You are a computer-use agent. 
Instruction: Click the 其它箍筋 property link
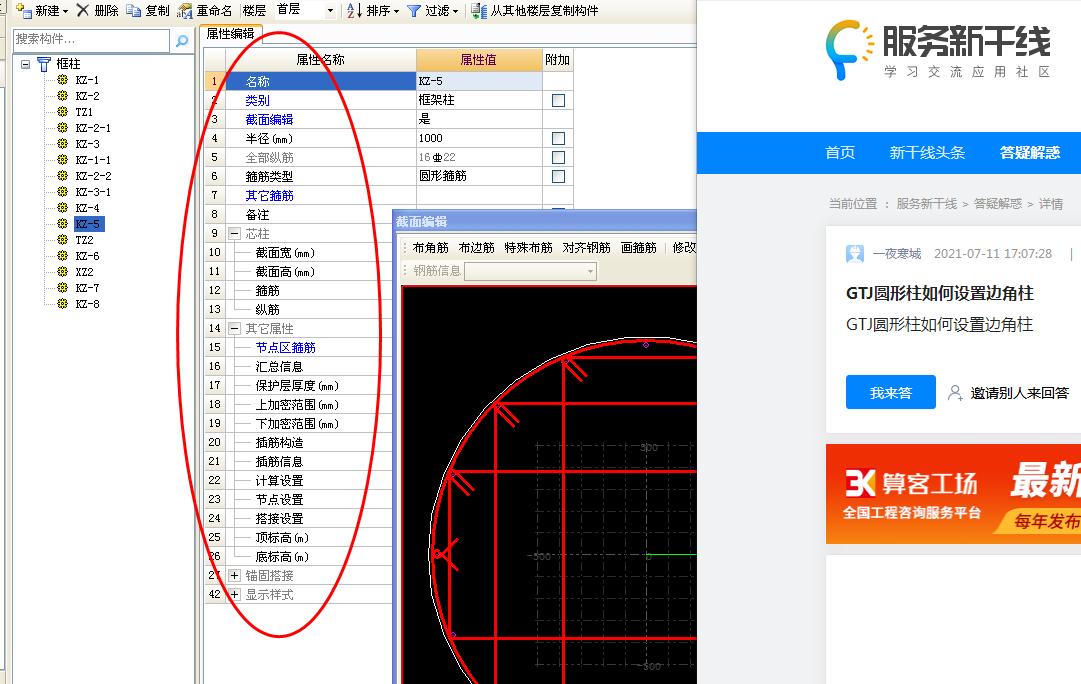point(270,196)
